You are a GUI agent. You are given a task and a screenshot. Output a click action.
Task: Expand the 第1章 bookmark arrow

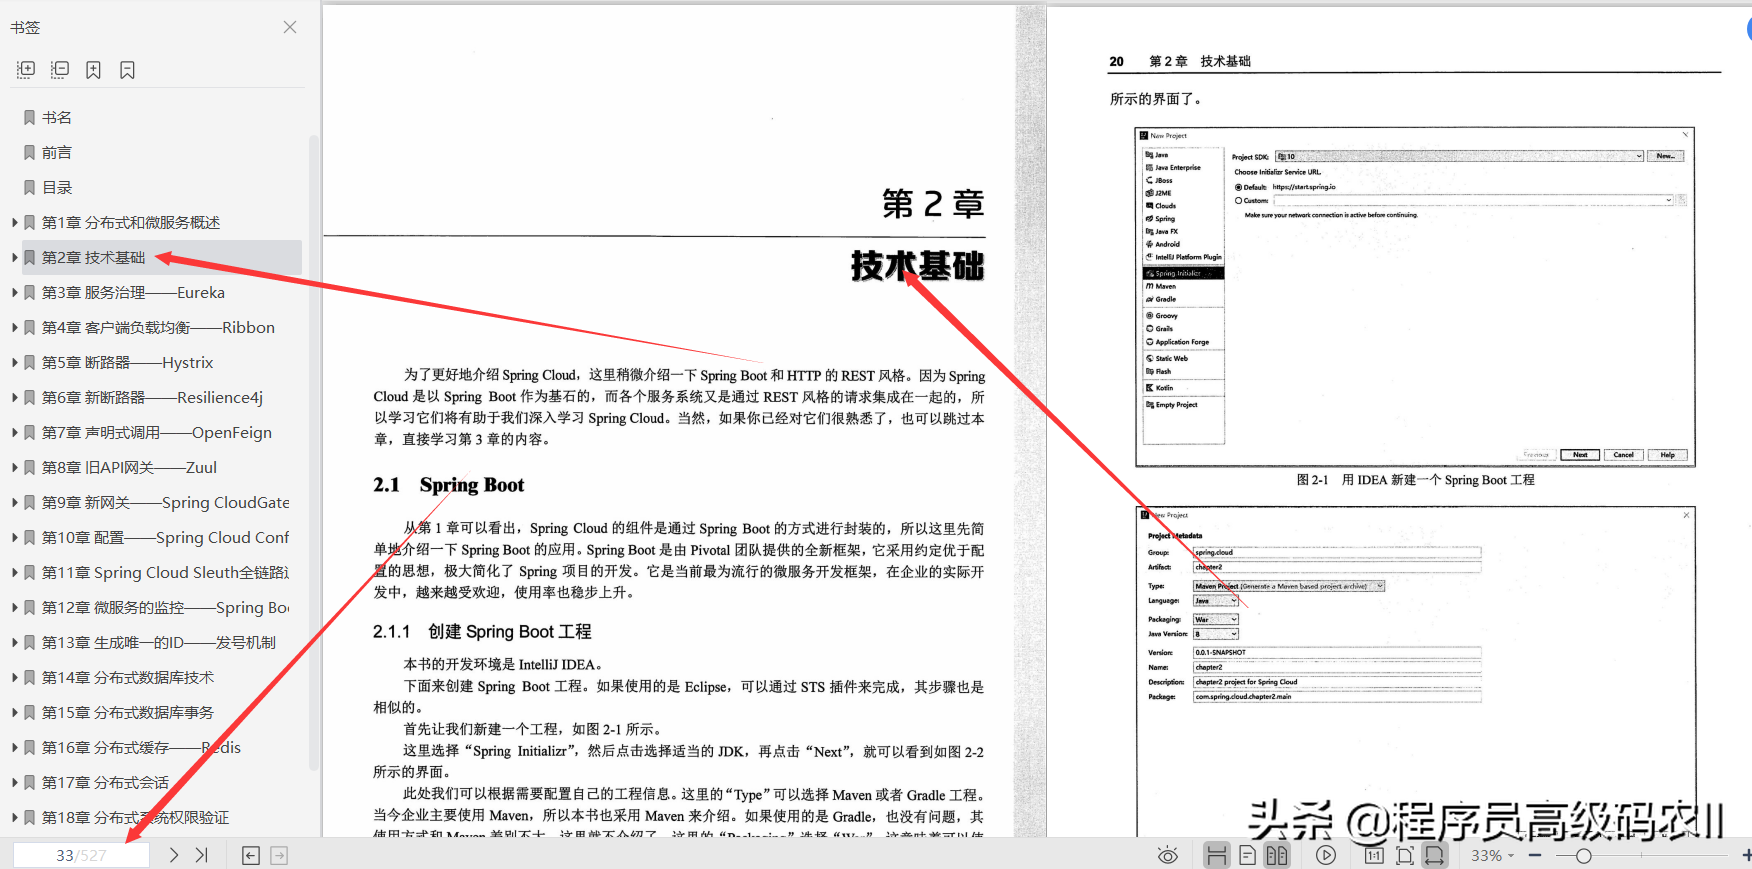coord(15,222)
